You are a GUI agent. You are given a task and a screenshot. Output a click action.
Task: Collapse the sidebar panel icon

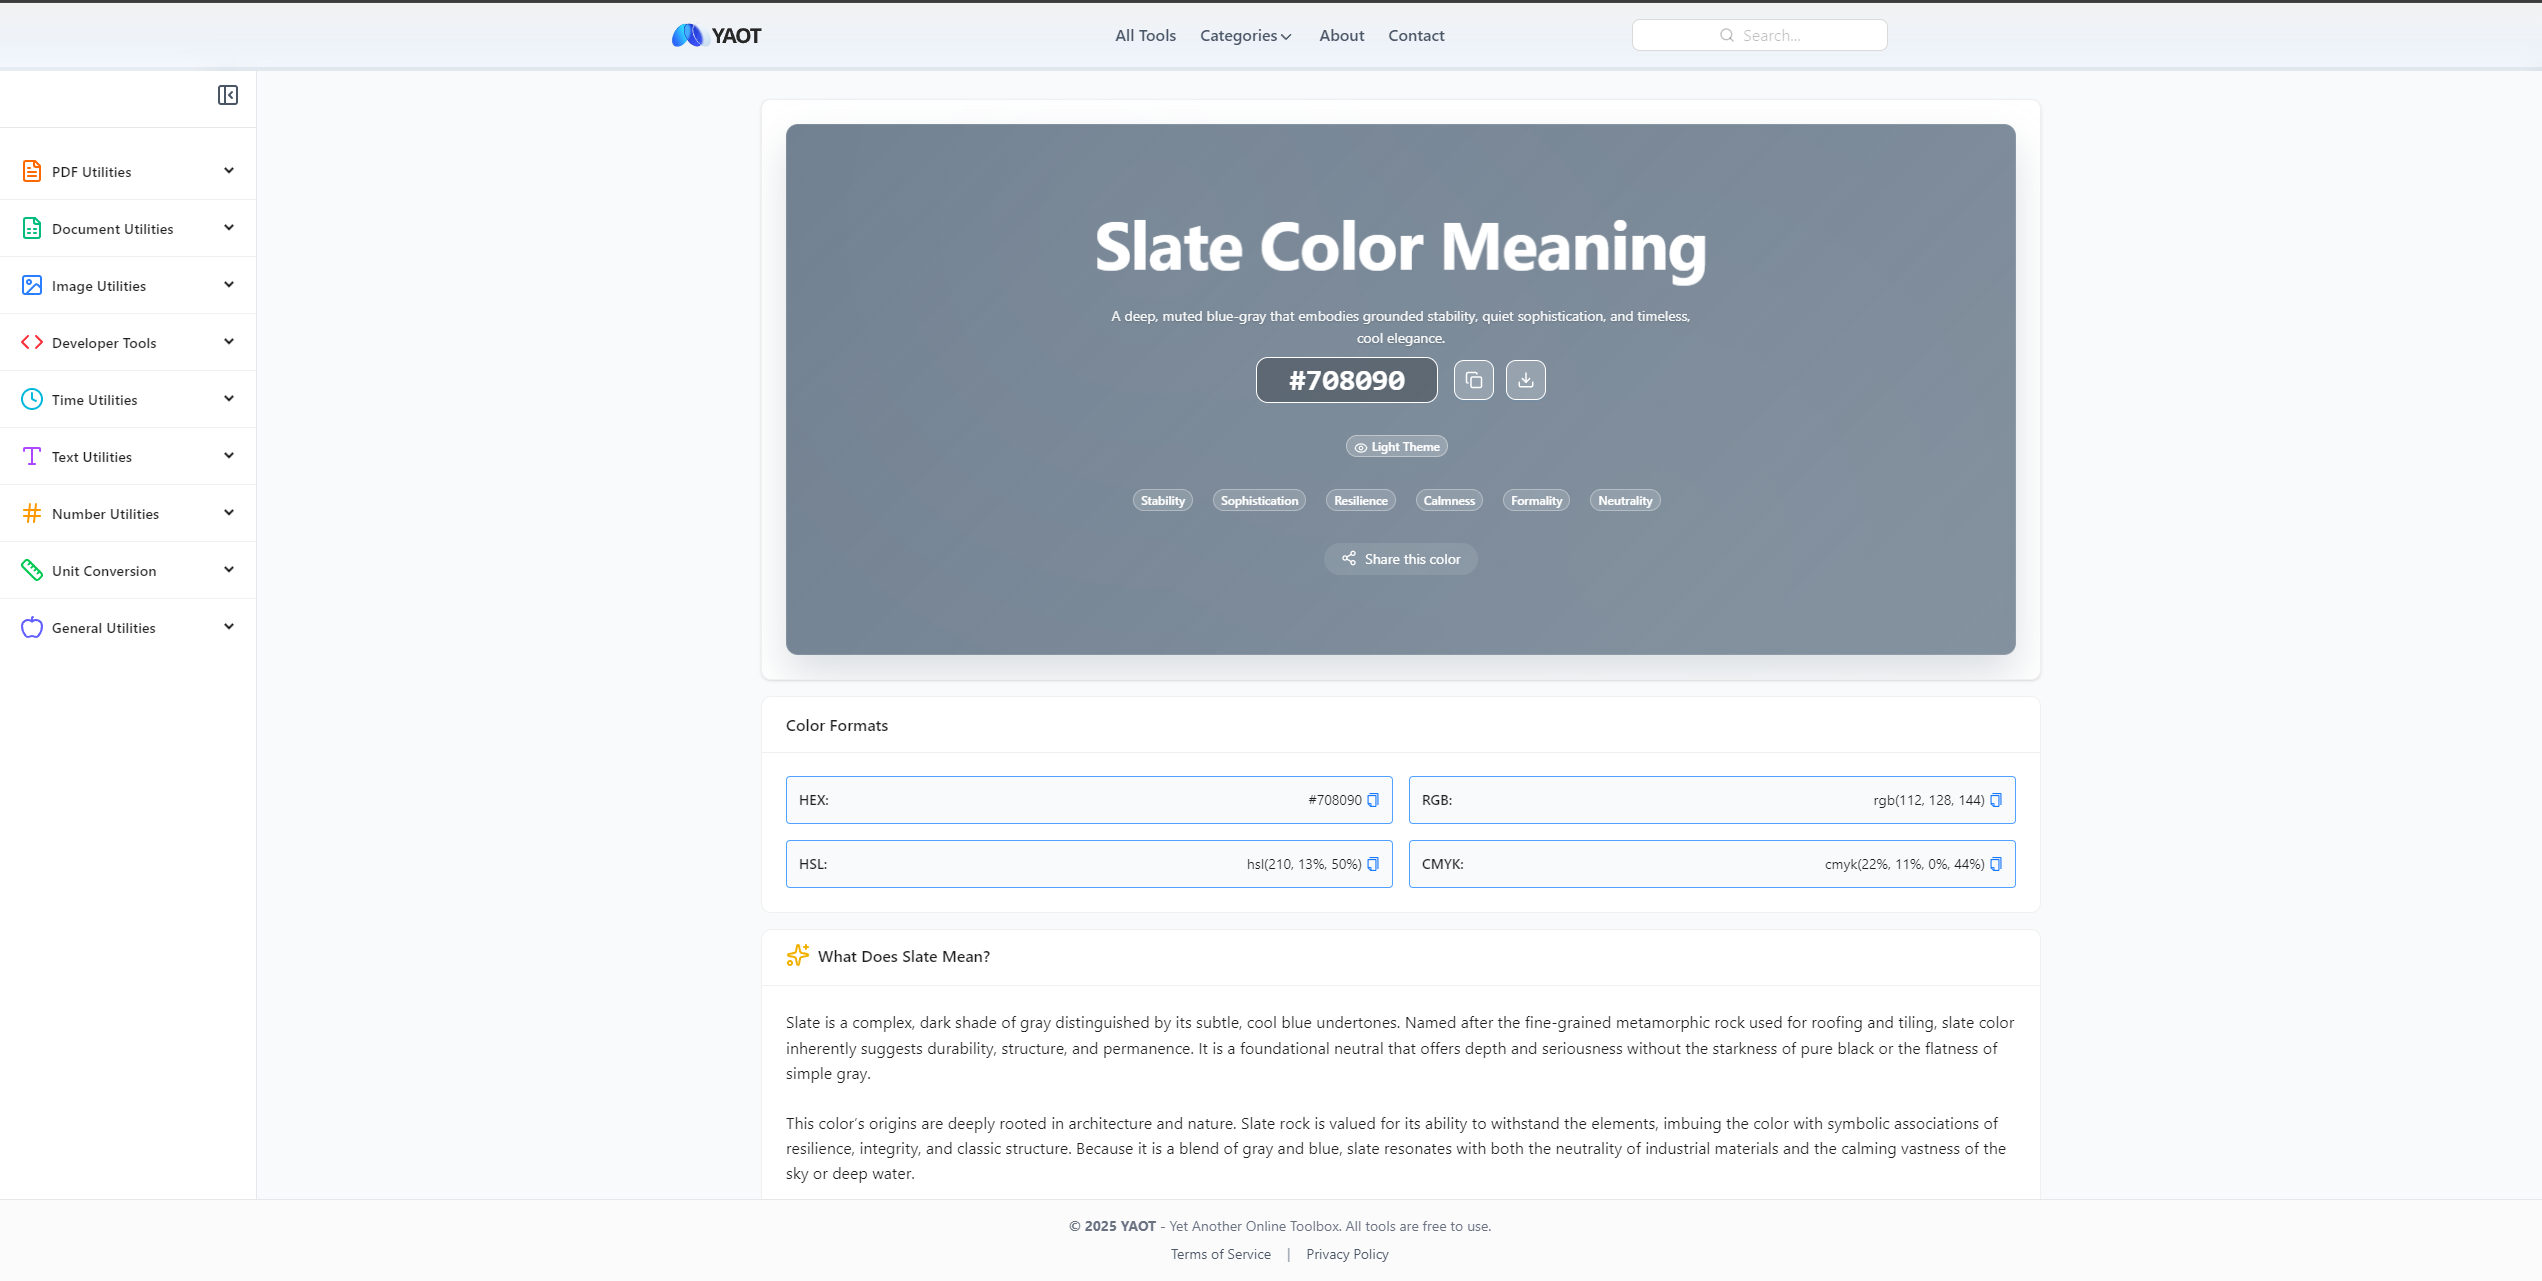(227, 95)
